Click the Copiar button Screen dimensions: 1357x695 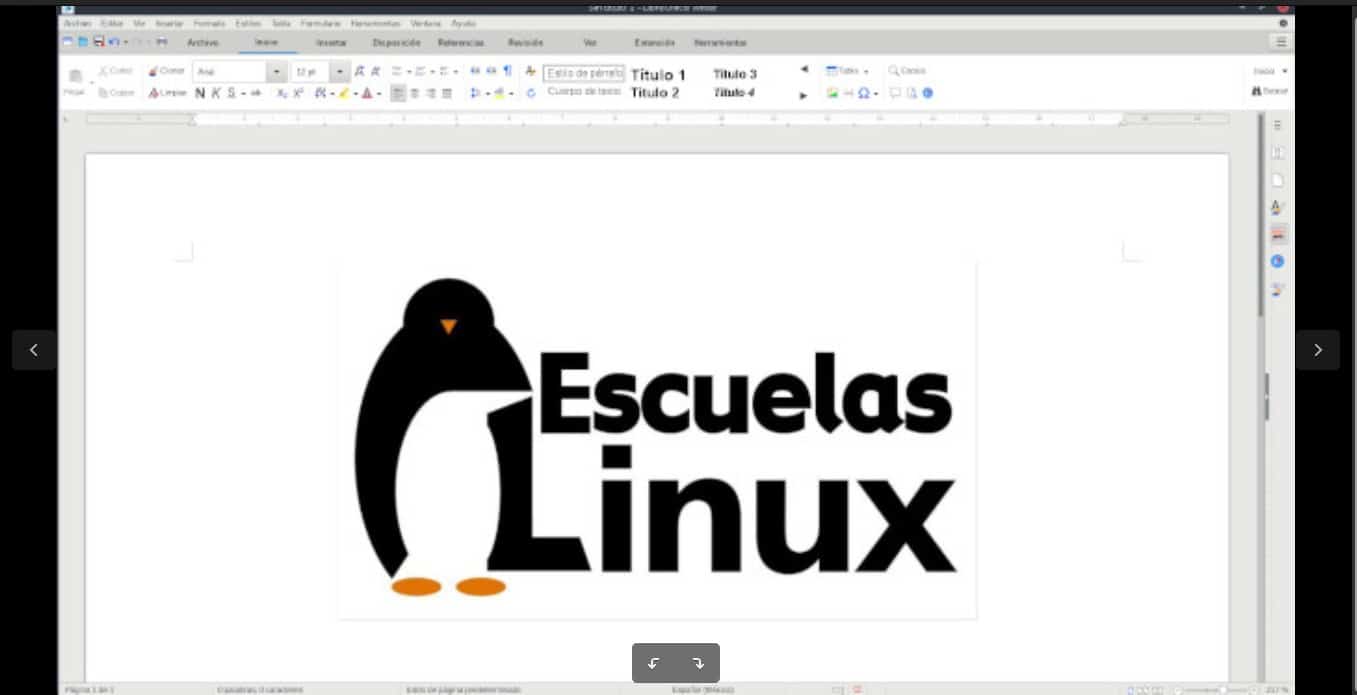click(x=116, y=93)
